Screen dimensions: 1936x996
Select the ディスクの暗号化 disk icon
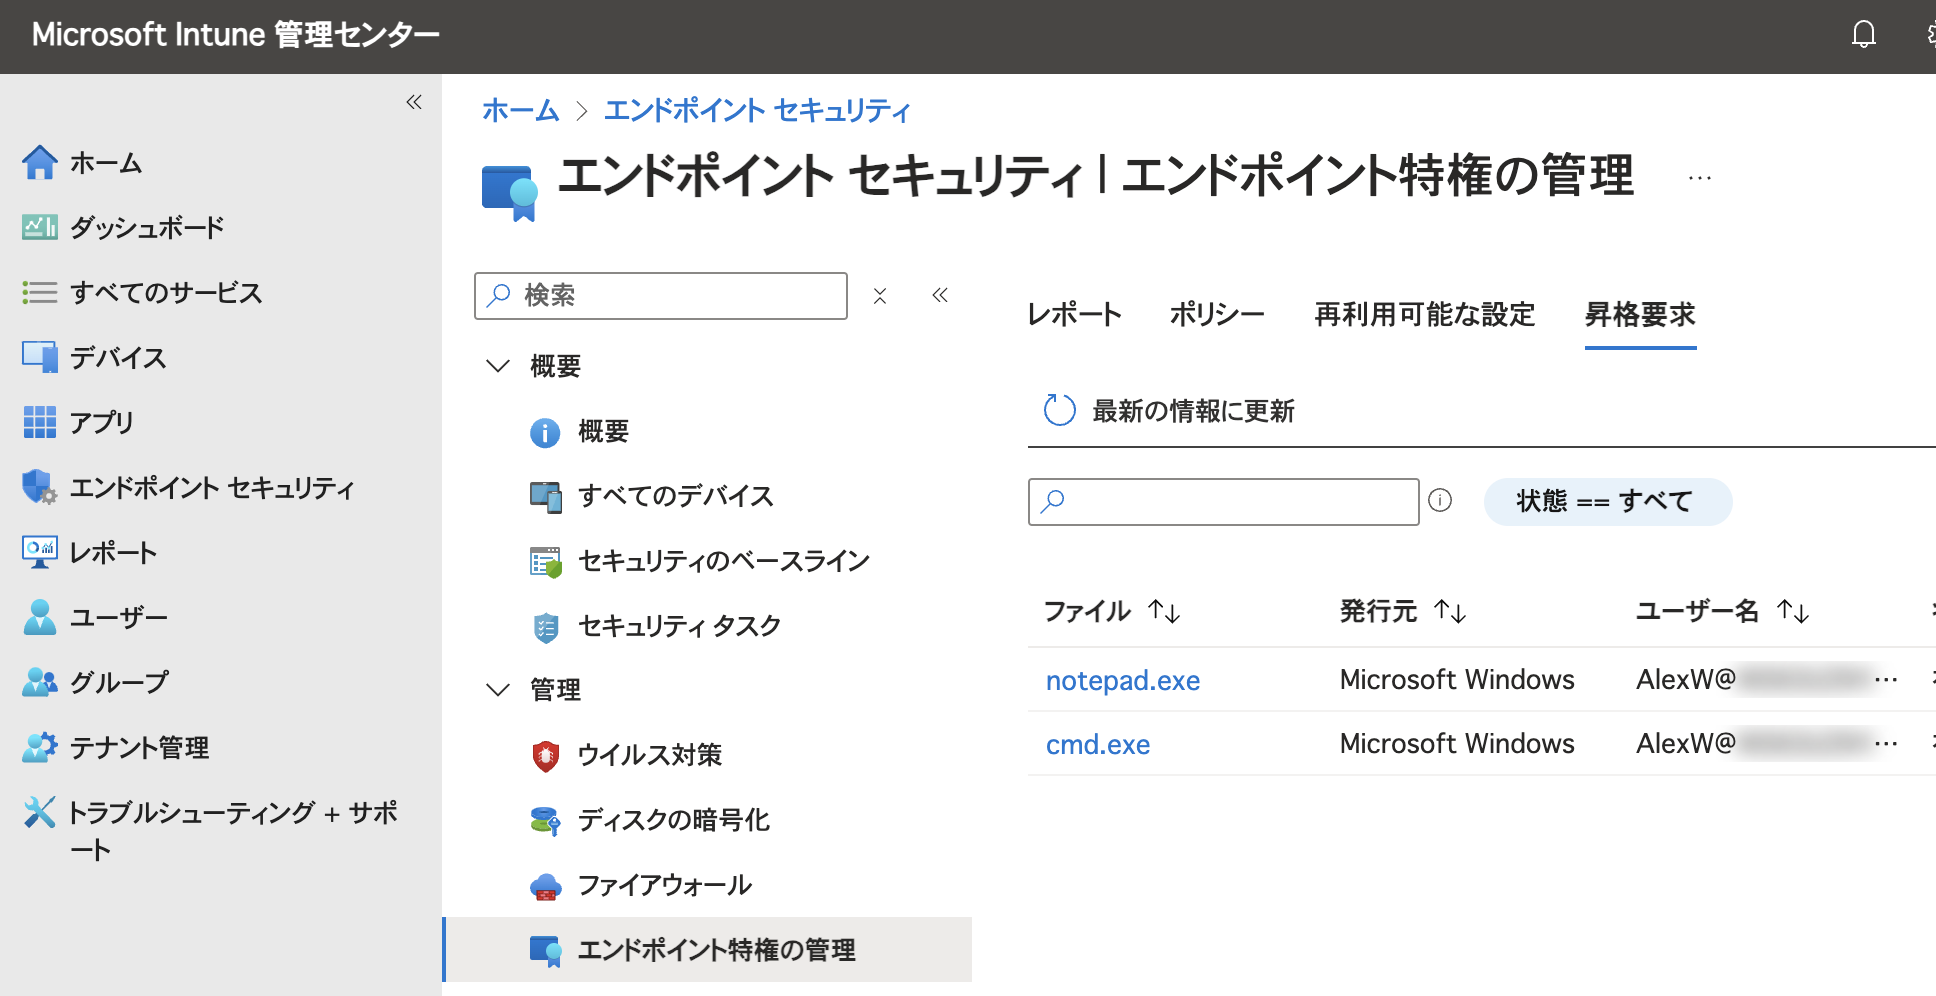[x=545, y=821]
